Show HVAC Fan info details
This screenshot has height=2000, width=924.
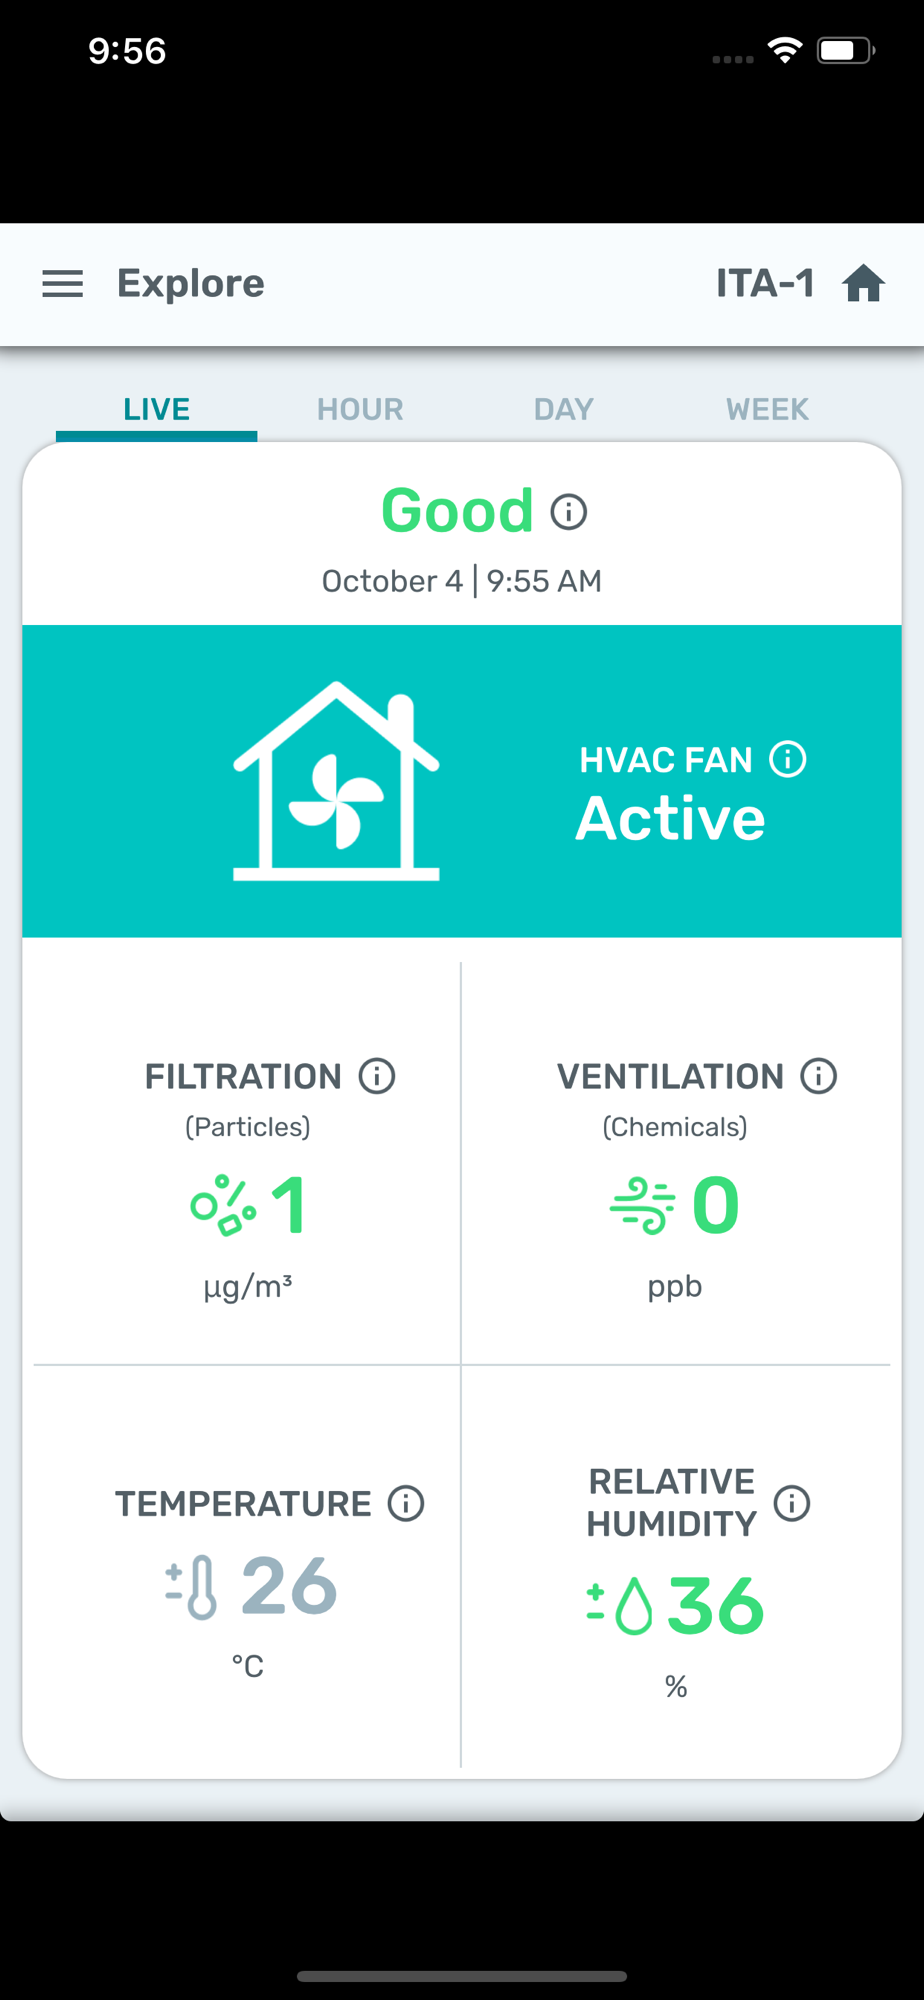[x=788, y=759]
